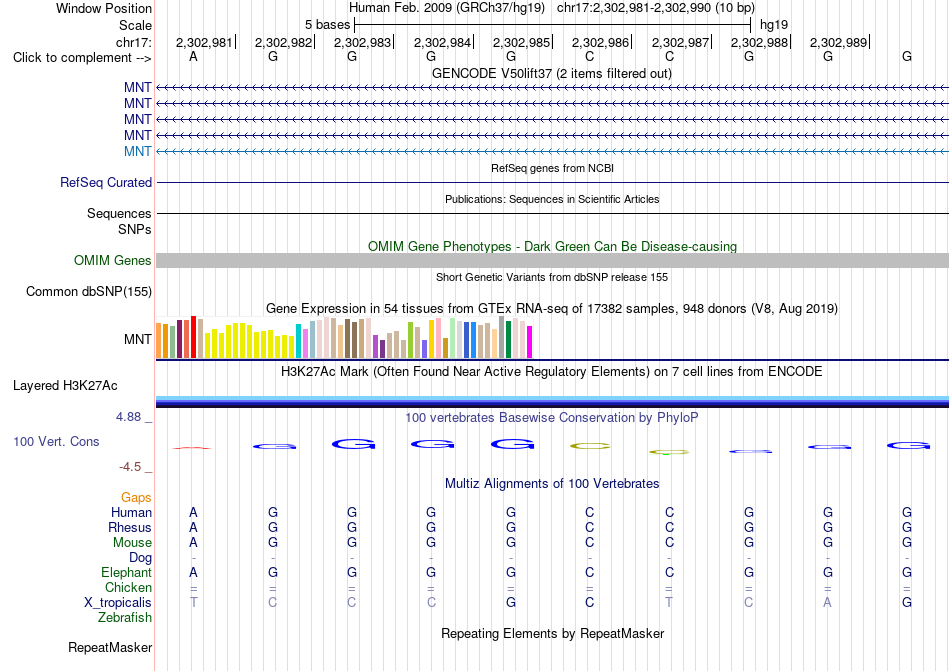Click the Rhesus species label
Screen dimensions: 950x671
[x=130, y=527]
